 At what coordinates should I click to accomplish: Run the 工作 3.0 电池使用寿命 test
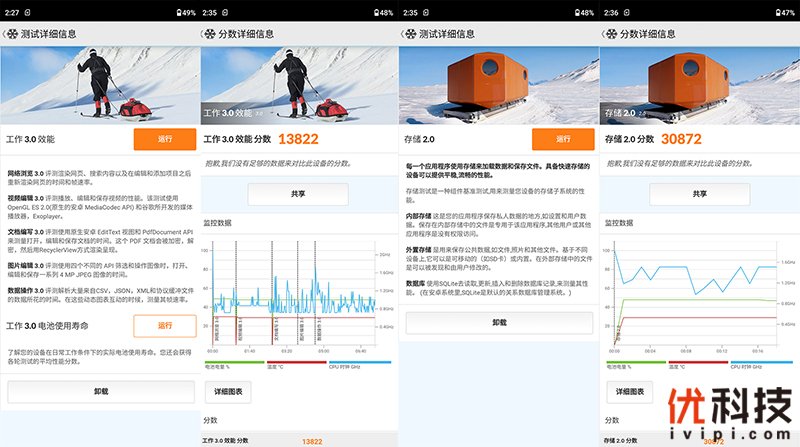[165, 325]
